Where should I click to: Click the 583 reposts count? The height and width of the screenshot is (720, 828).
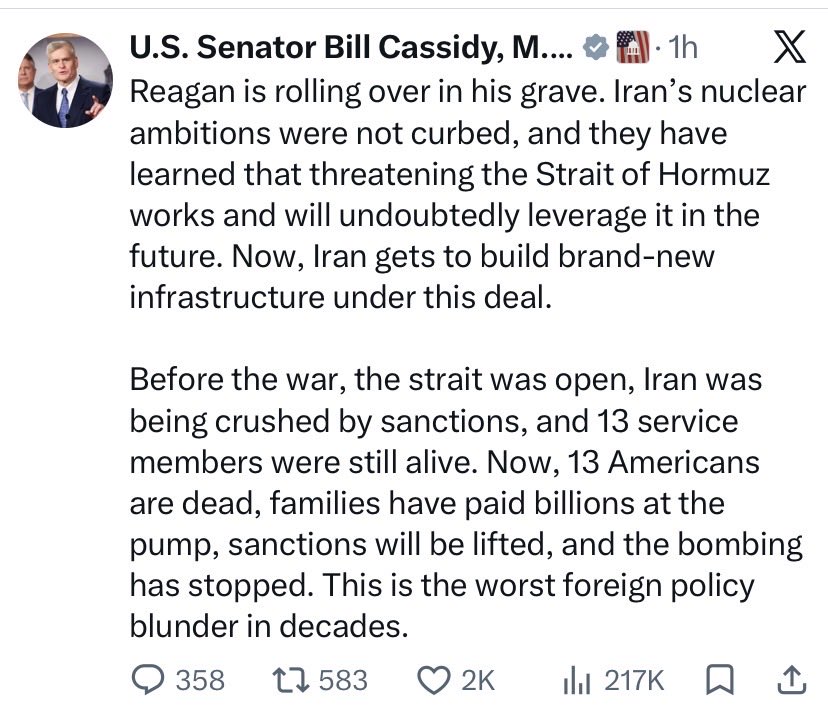click(x=343, y=680)
